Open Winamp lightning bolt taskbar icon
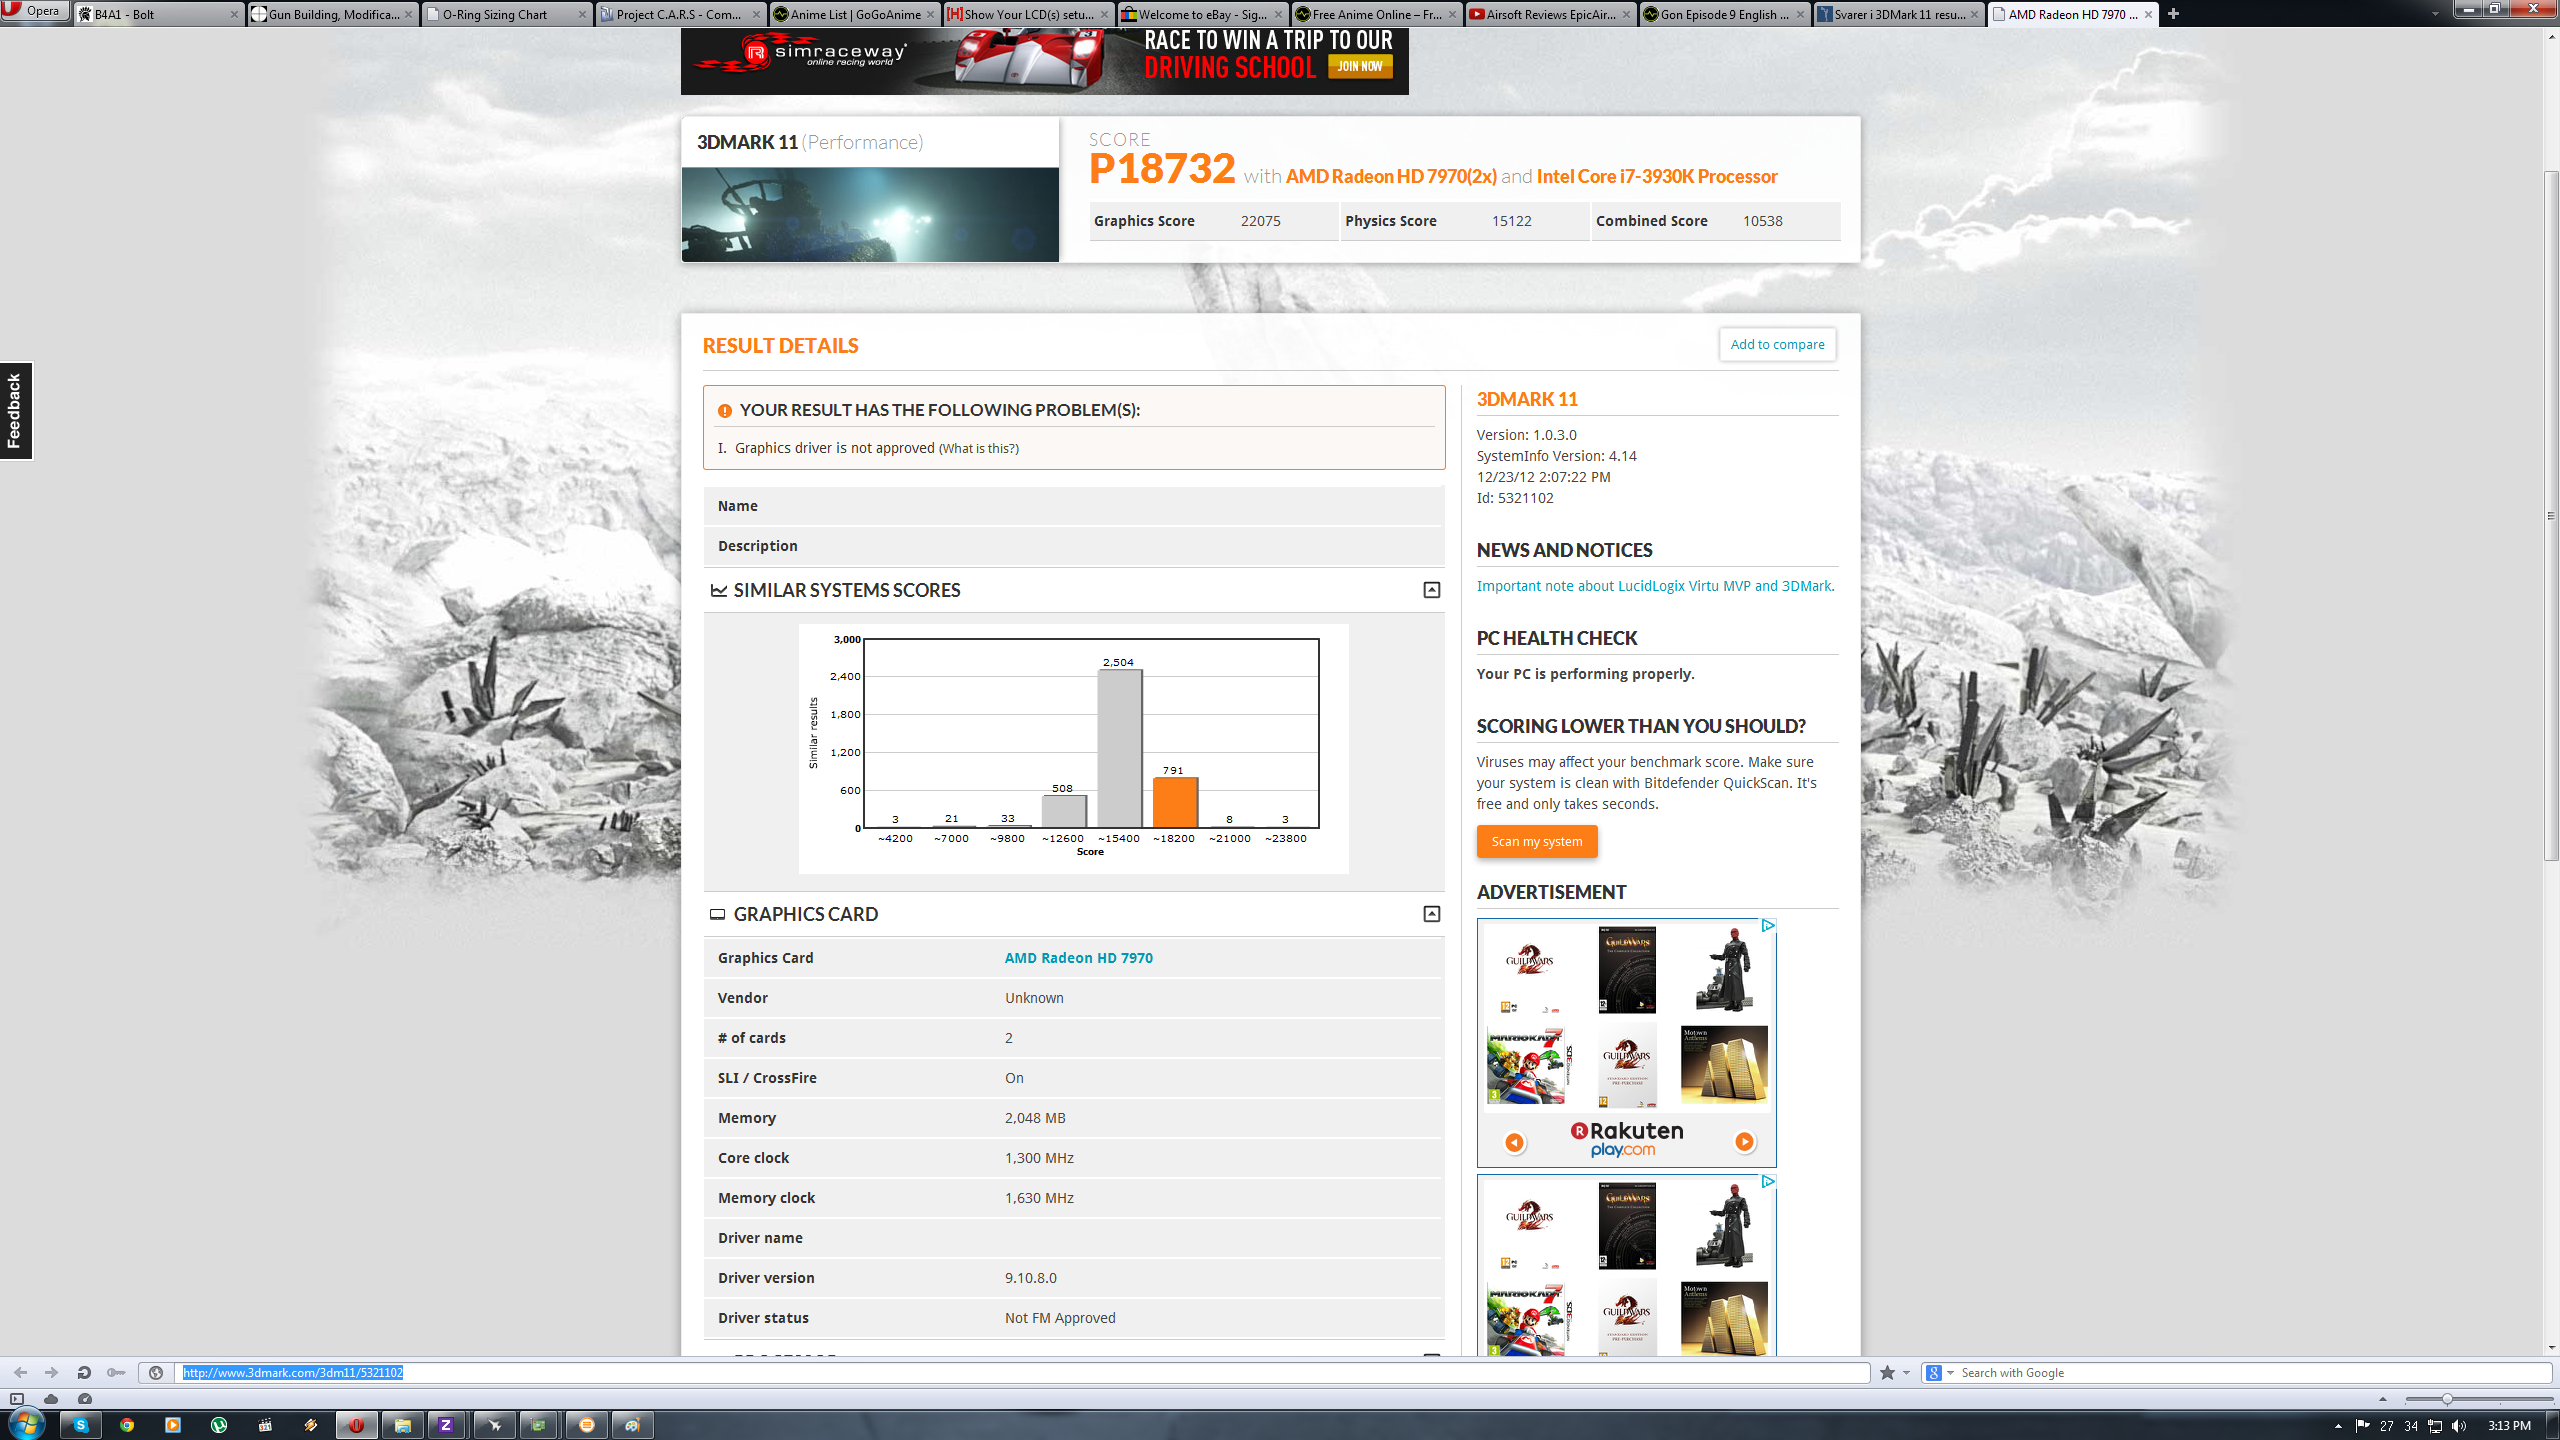The image size is (2560, 1440). click(311, 1425)
